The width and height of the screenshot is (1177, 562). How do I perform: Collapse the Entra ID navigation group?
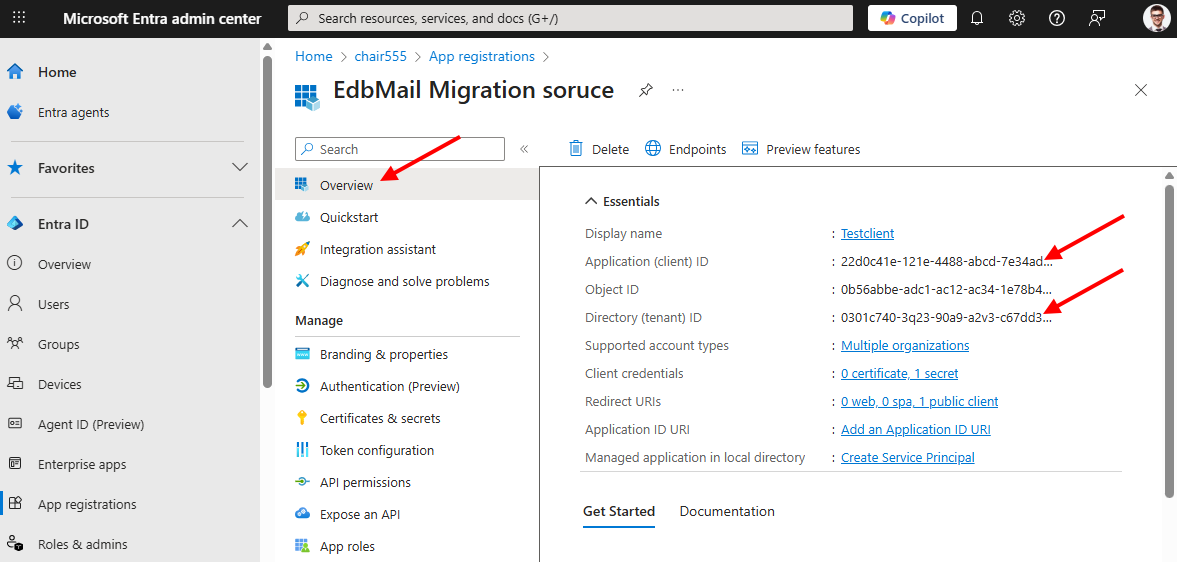(x=240, y=224)
